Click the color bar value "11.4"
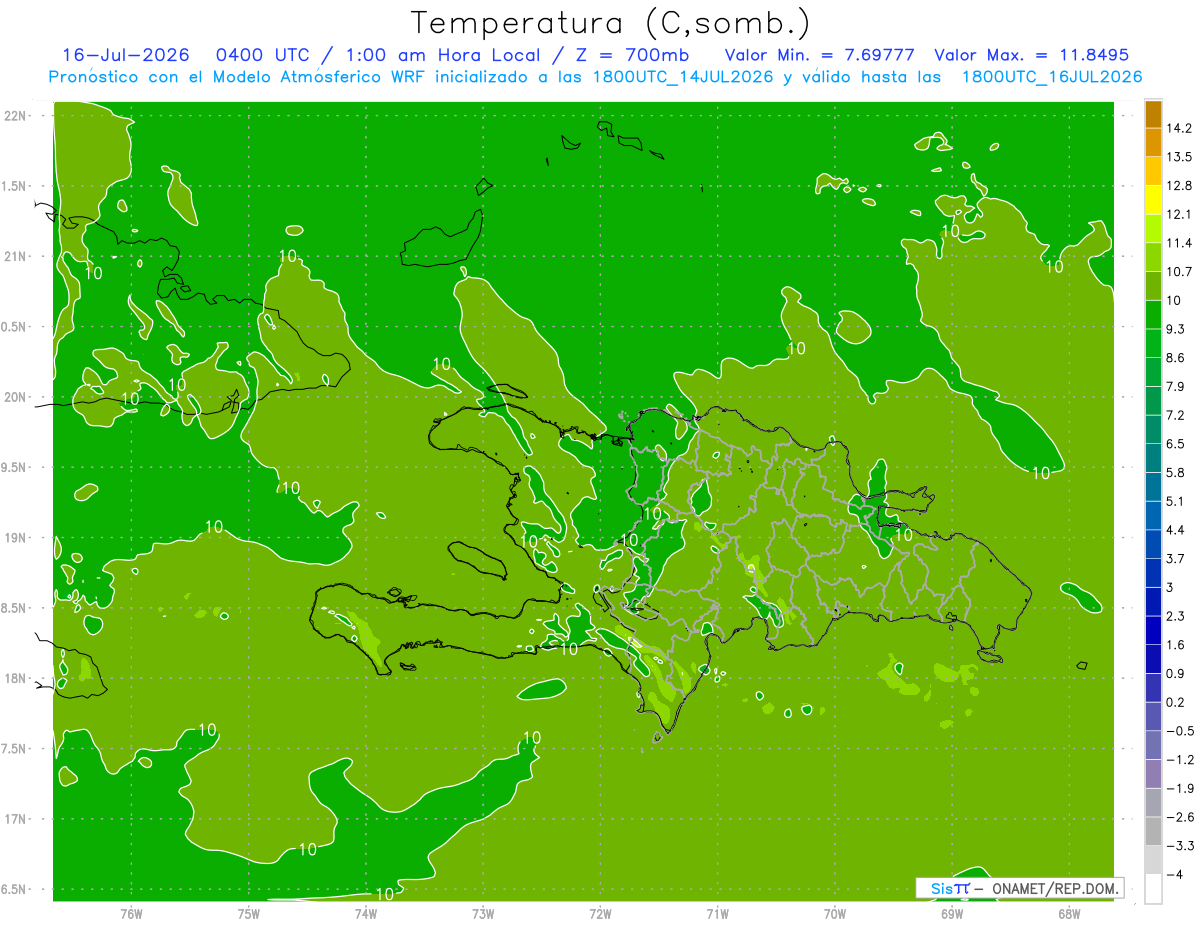Viewport: 1200px width, 927px height. click(1180, 243)
